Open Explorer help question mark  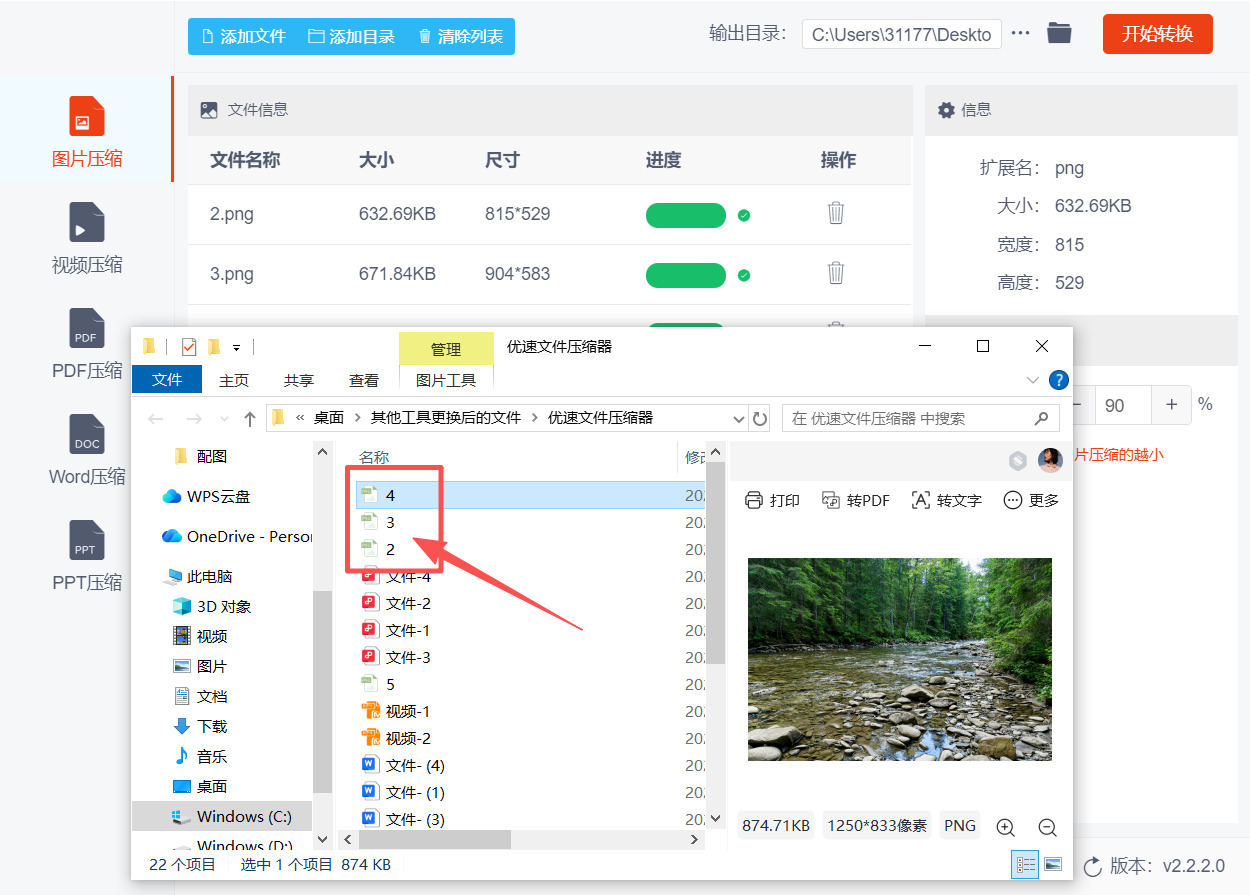click(1058, 380)
